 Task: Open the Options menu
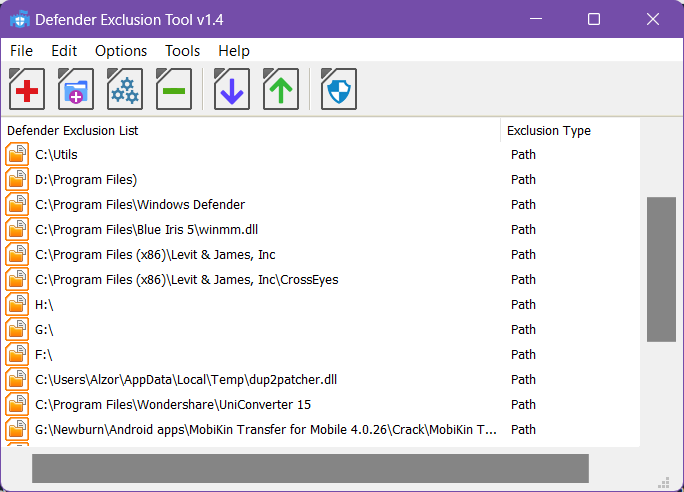(x=121, y=51)
